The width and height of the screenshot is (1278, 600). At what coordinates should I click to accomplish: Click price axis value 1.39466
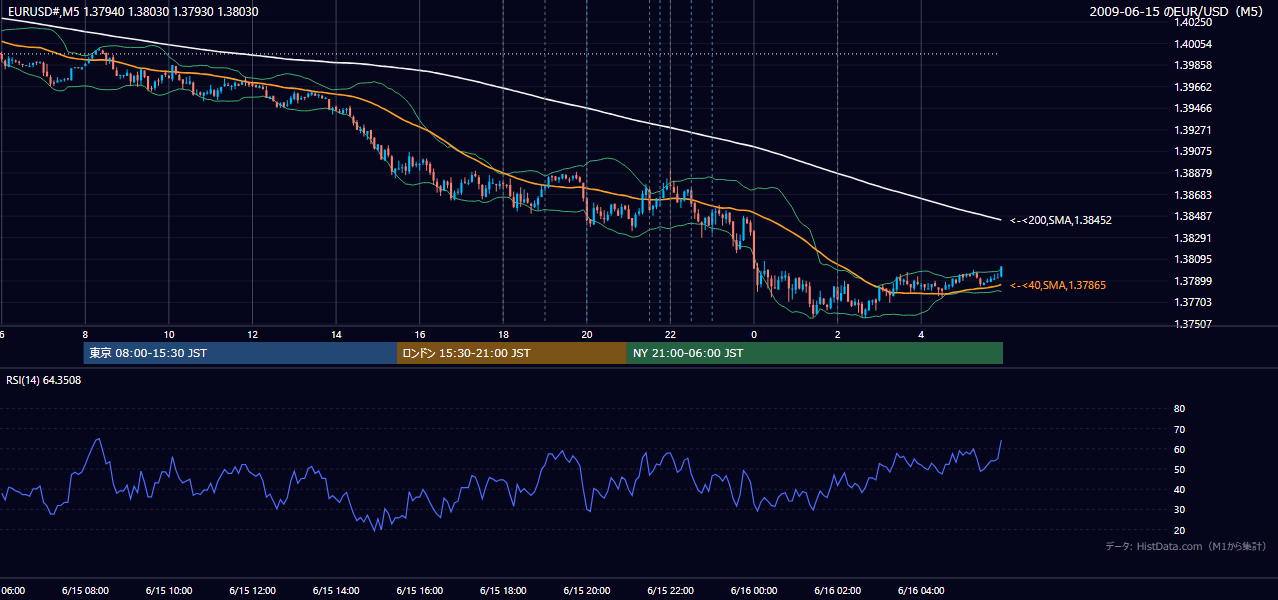pyautogui.click(x=1194, y=108)
